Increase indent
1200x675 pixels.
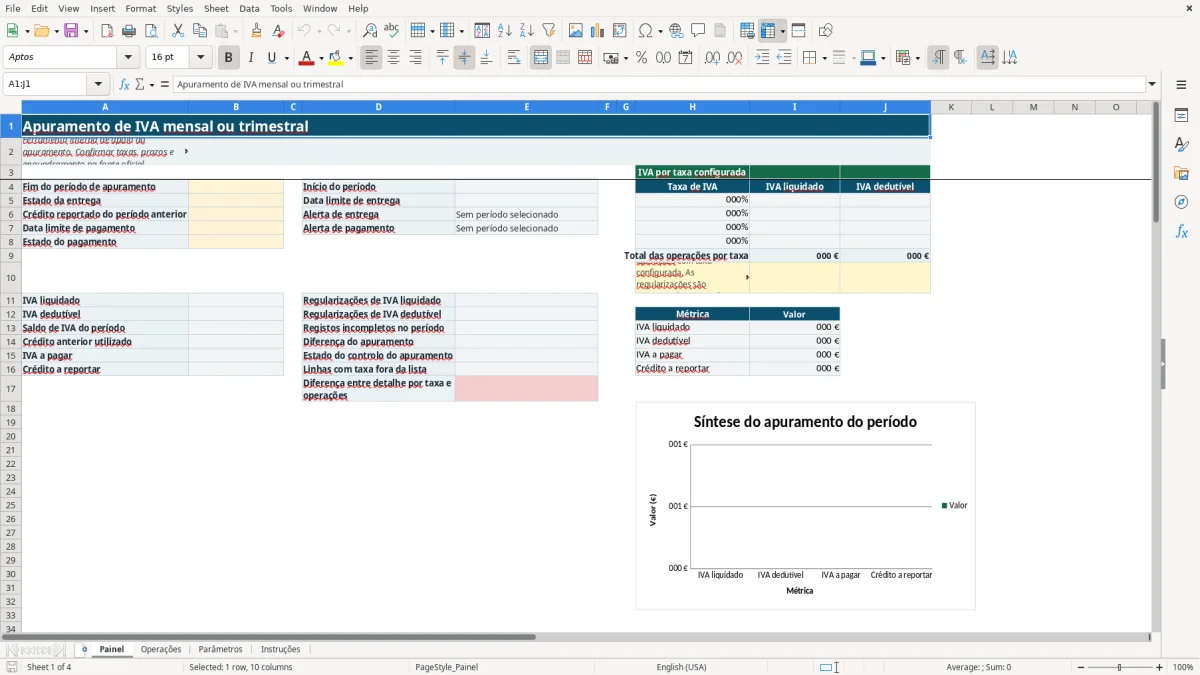pyautogui.click(x=762, y=58)
